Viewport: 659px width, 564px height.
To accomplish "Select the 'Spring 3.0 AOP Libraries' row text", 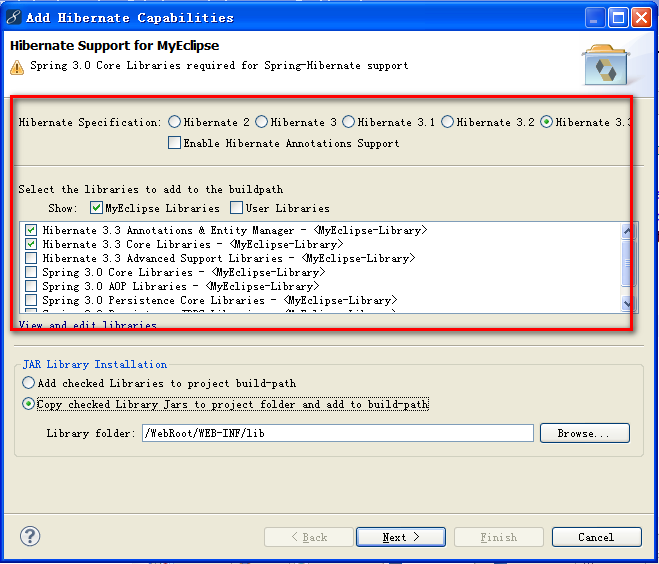I will tap(181, 286).
